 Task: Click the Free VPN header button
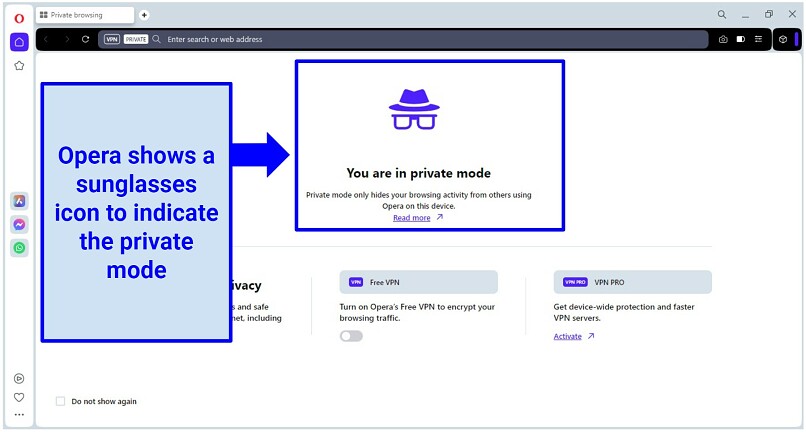point(418,282)
